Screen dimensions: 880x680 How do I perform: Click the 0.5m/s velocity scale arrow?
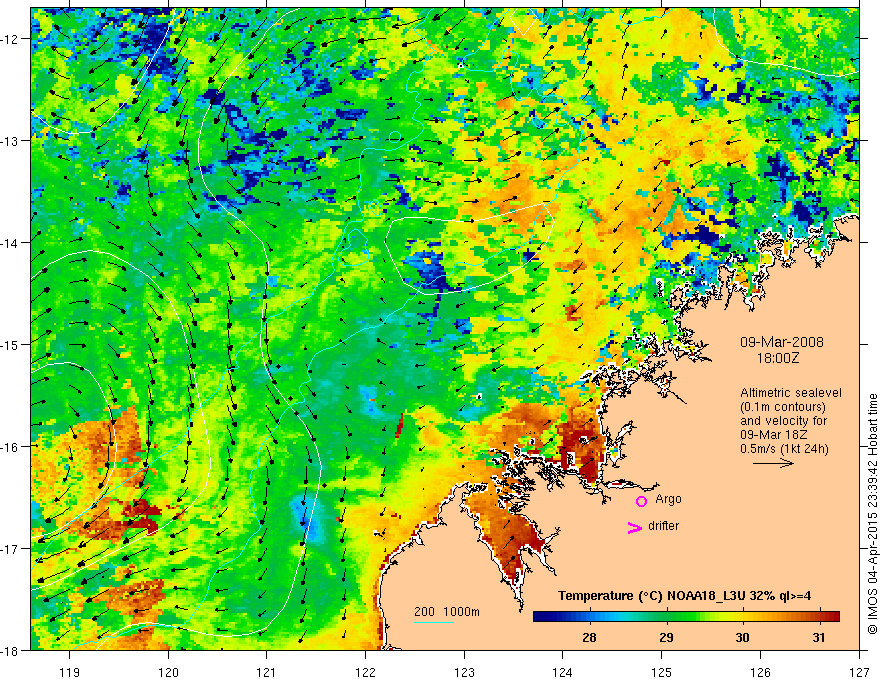pyautogui.click(x=773, y=463)
